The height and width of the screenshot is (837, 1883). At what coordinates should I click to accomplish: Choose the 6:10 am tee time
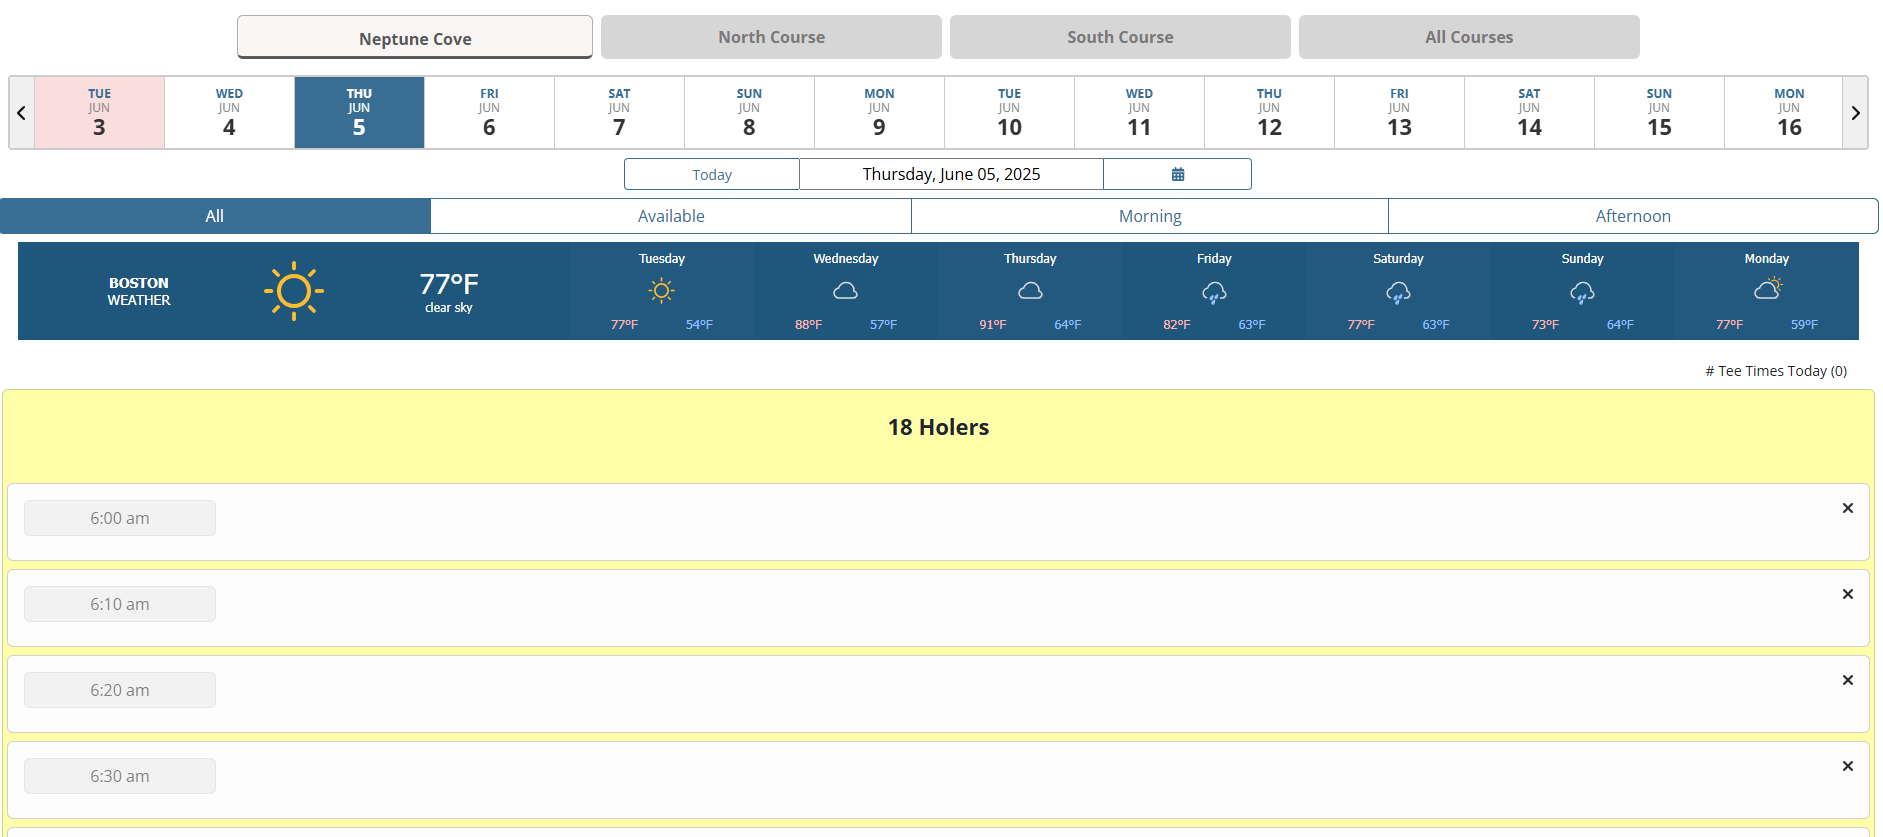click(120, 604)
